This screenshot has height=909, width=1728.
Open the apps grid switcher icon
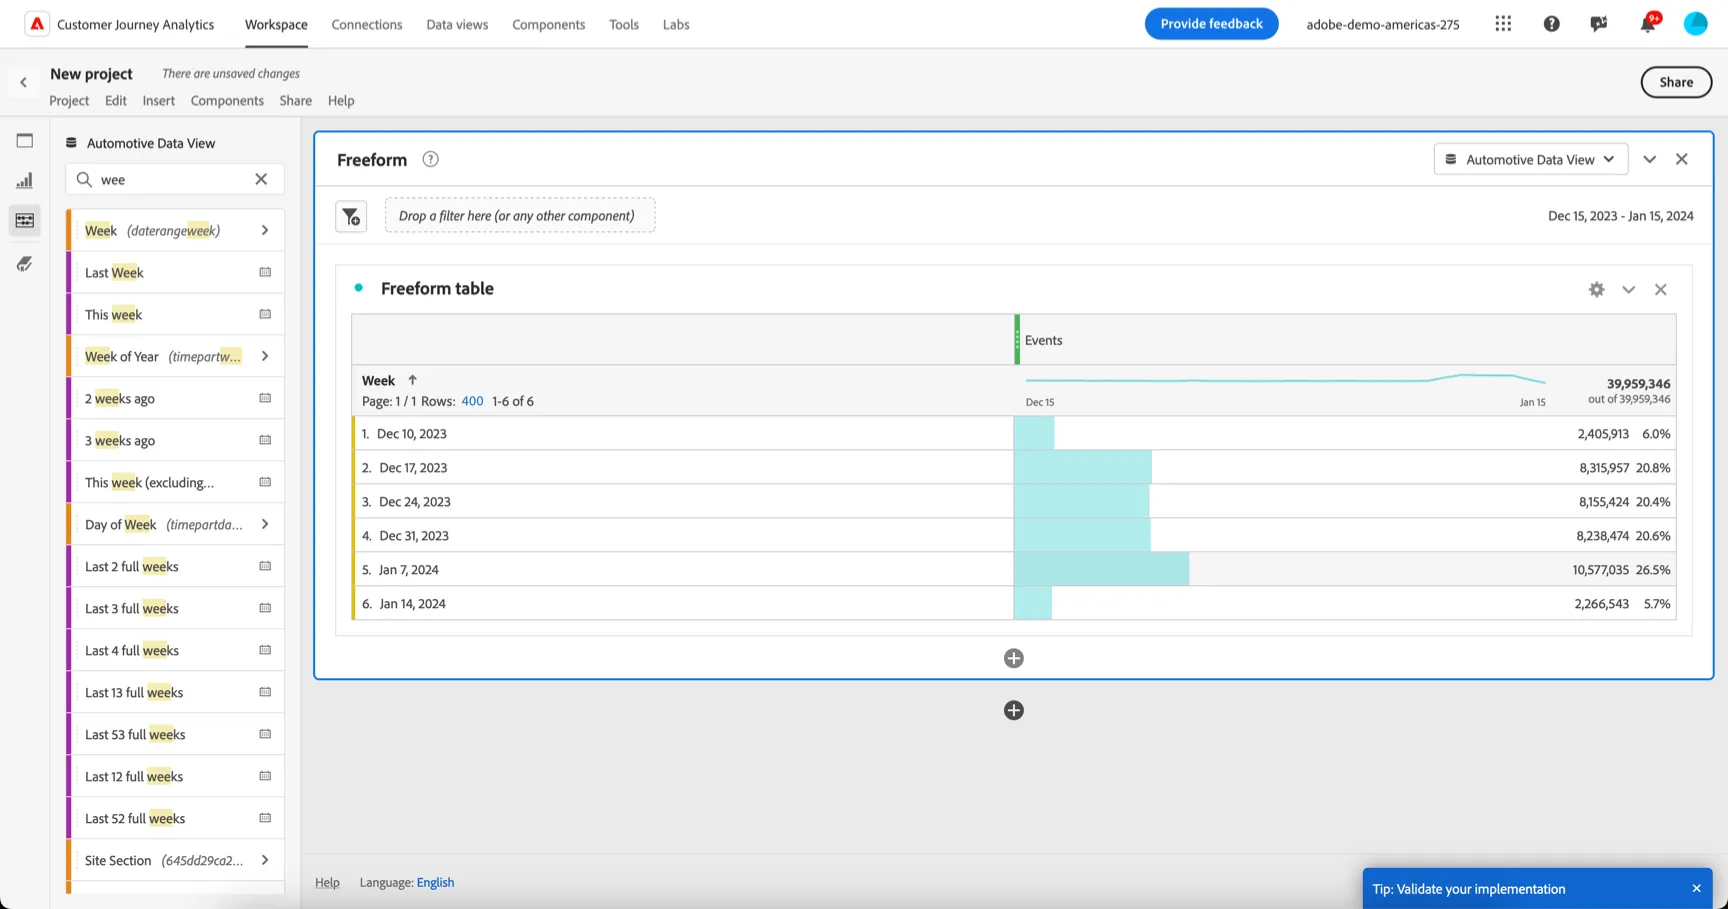1503,24
